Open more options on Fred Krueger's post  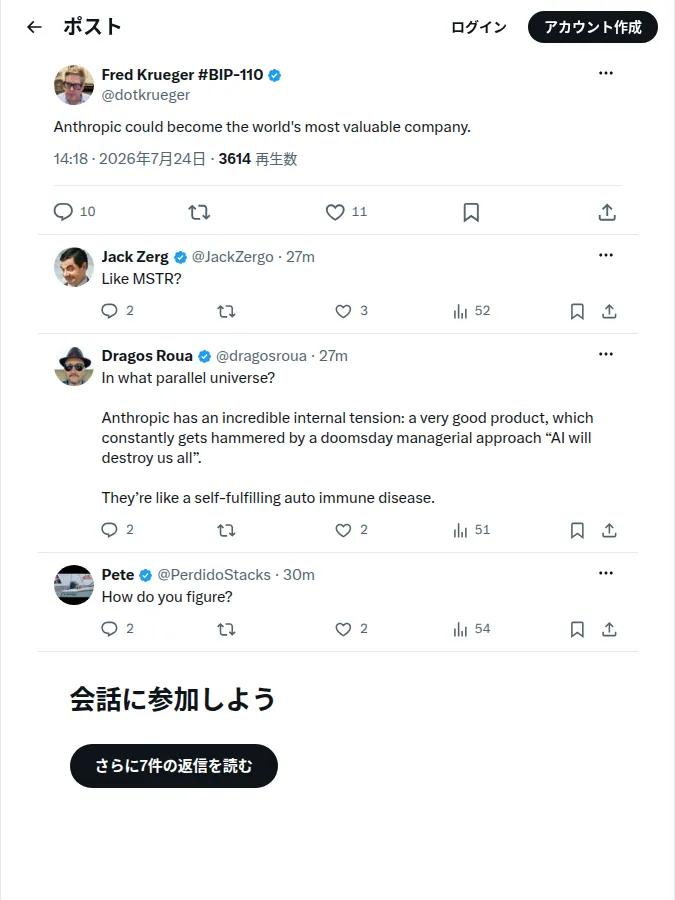click(606, 73)
